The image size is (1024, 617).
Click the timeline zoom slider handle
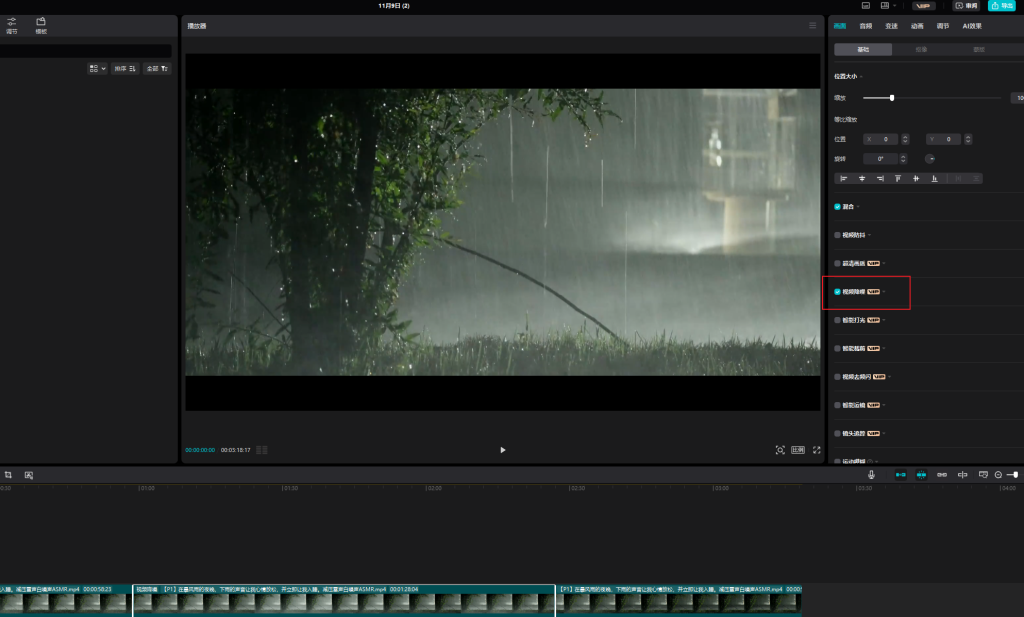[x=1016, y=475]
